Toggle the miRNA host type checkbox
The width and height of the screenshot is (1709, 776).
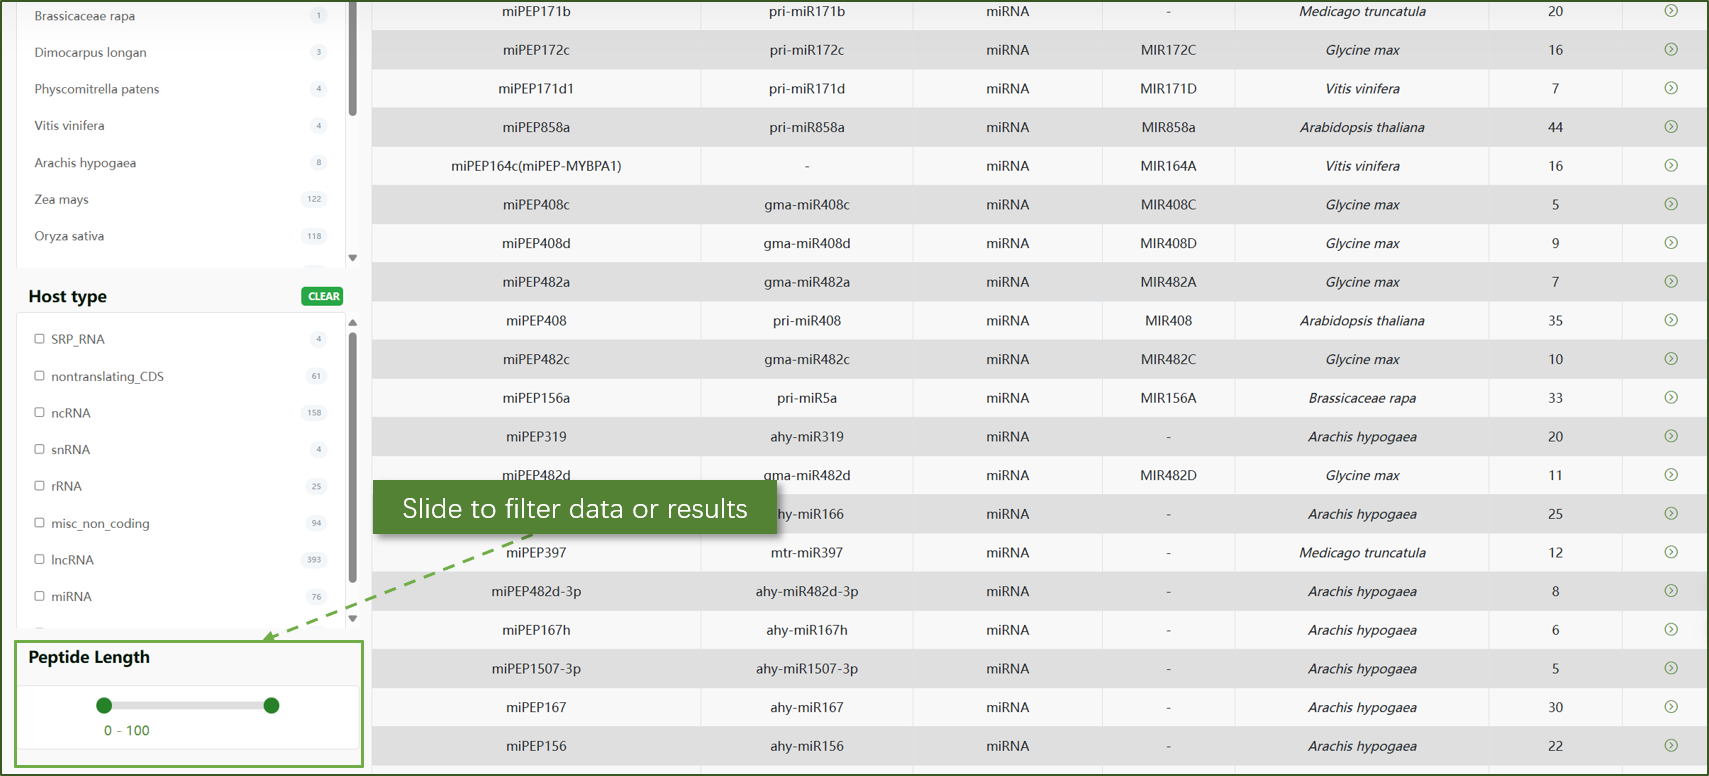pyautogui.click(x=40, y=596)
